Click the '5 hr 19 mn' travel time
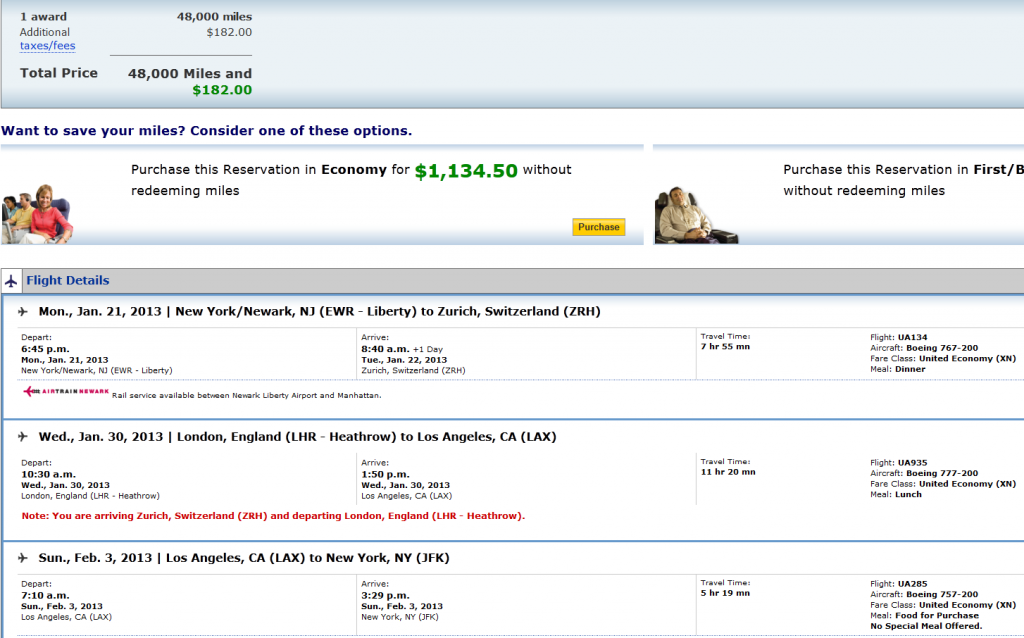1024x638 pixels. pos(726,594)
